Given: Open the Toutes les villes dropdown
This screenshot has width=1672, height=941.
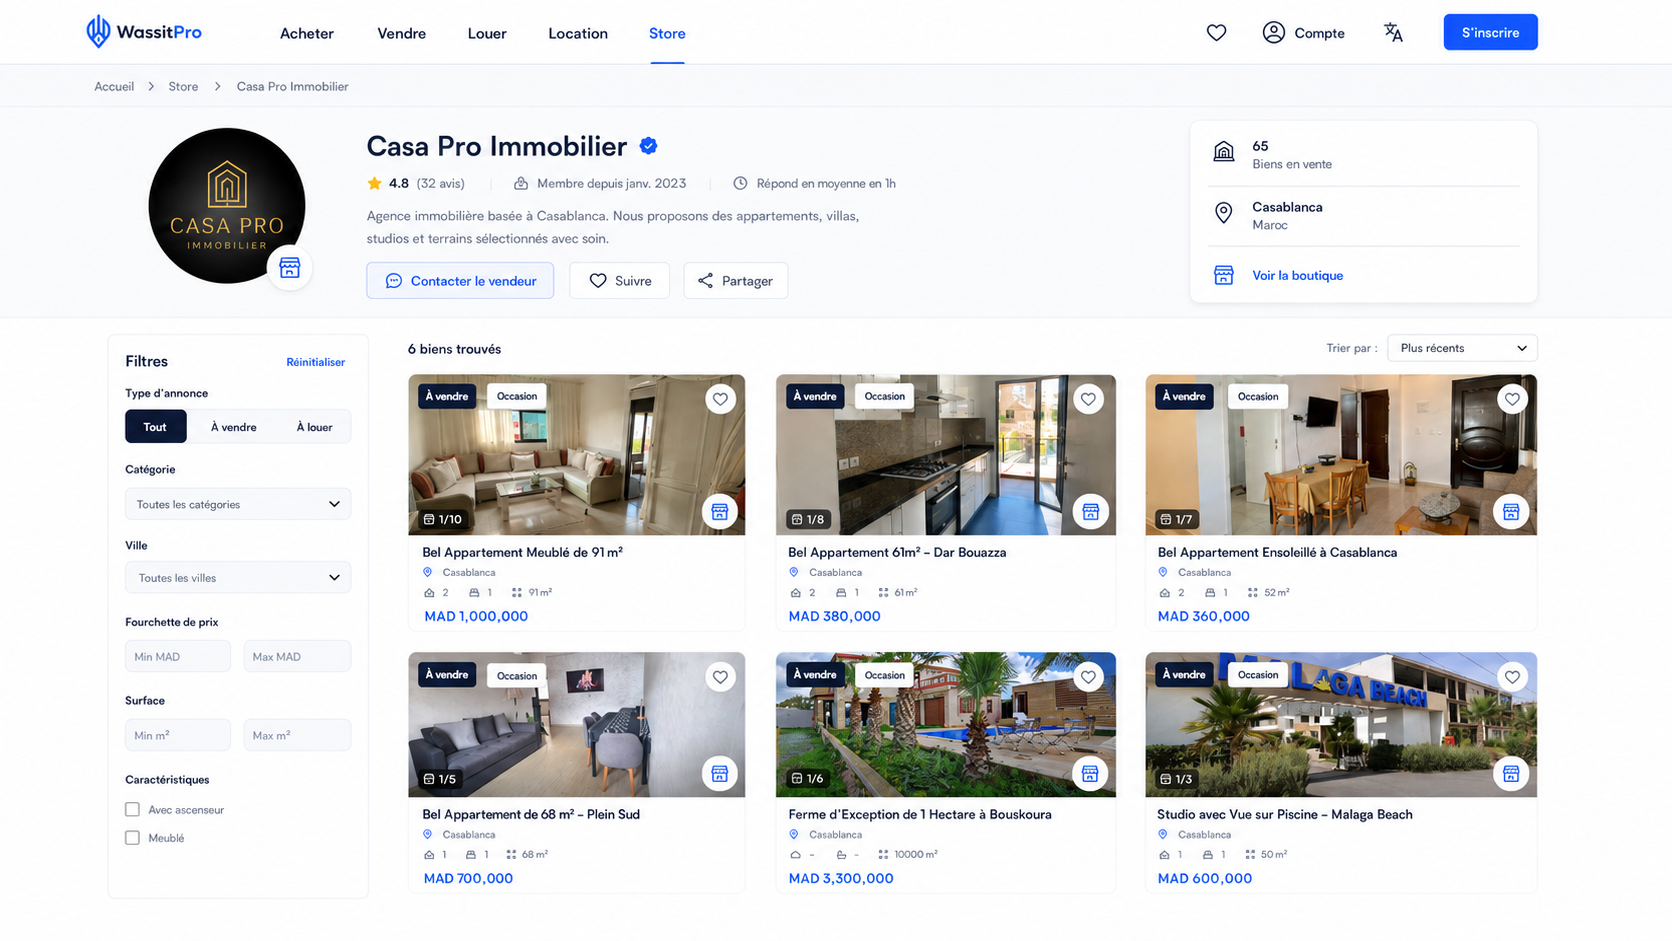Looking at the screenshot, I should point(238,578).
